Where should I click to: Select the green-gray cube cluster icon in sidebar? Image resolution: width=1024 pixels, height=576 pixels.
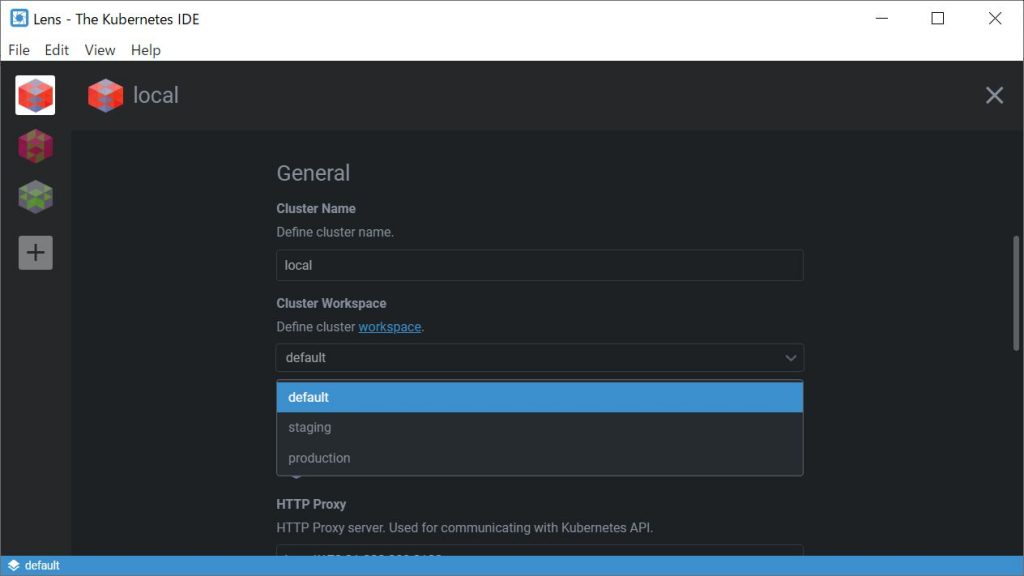[x=35, y=197]
